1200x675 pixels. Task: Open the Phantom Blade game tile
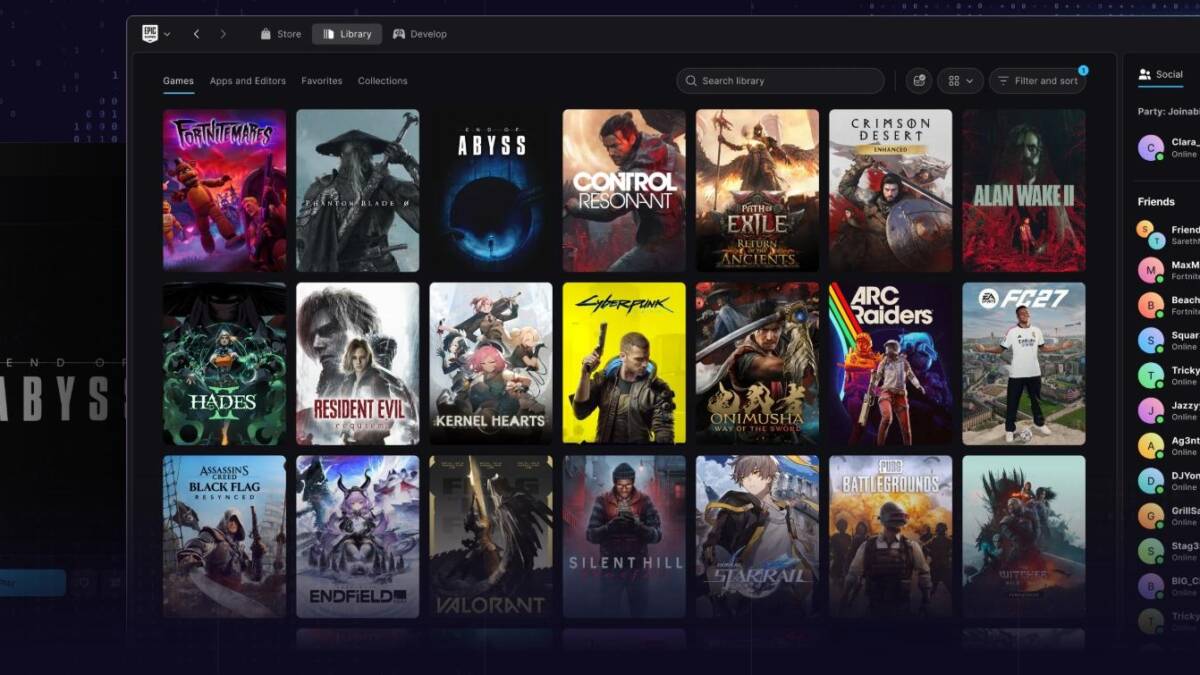358,190
